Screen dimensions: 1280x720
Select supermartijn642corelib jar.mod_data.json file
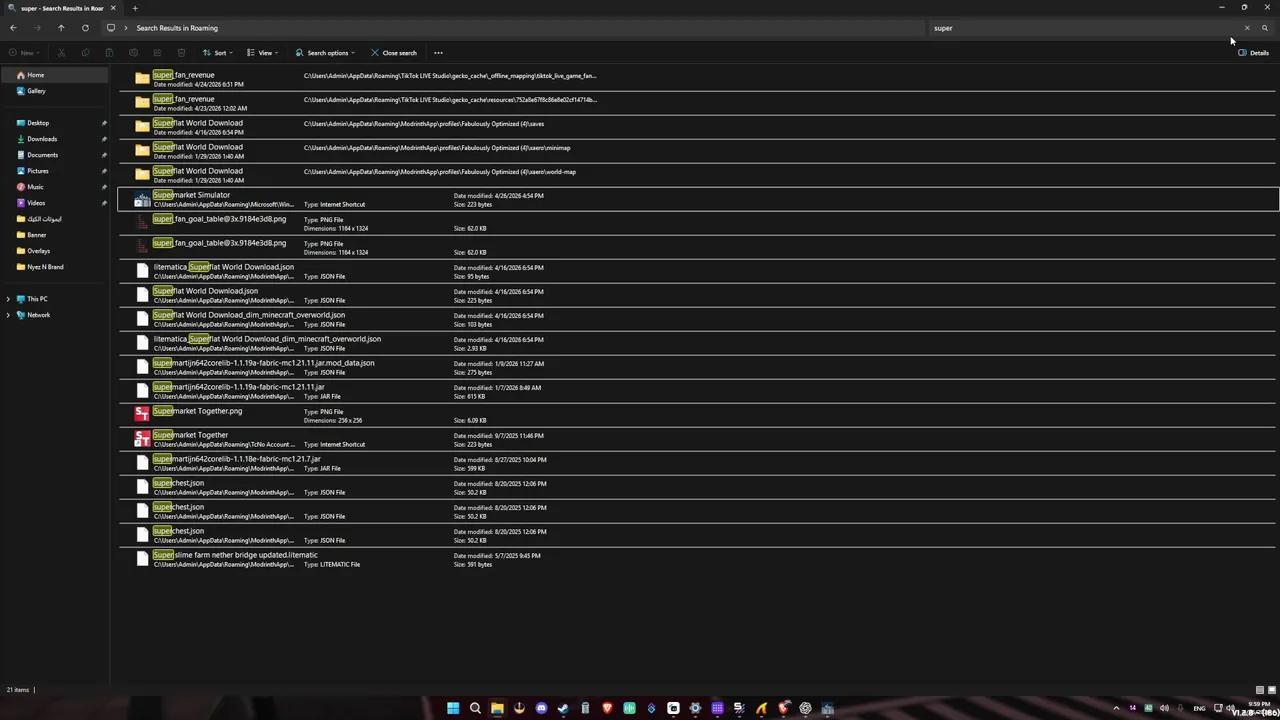(x=698, y=367)
